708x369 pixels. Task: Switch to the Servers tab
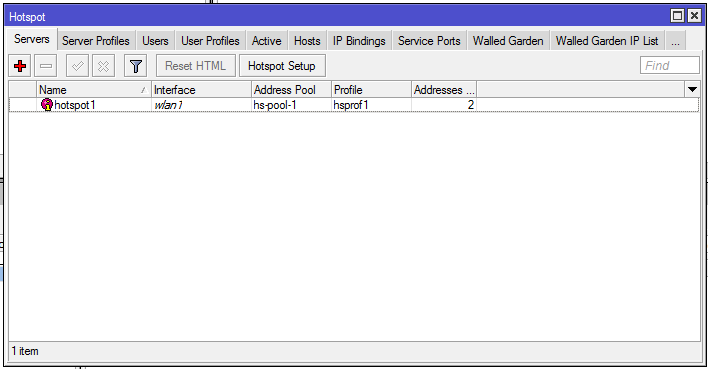tap(32, 39)
